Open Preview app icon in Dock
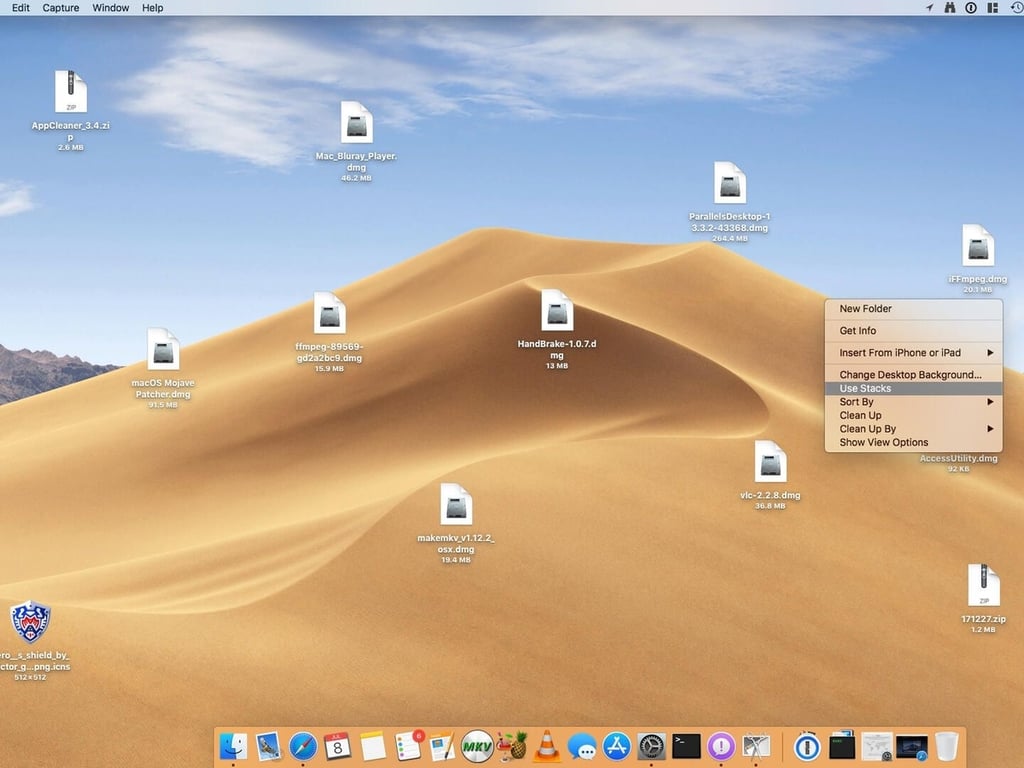This screenshot has height=768, width=1024. (268, 746)
